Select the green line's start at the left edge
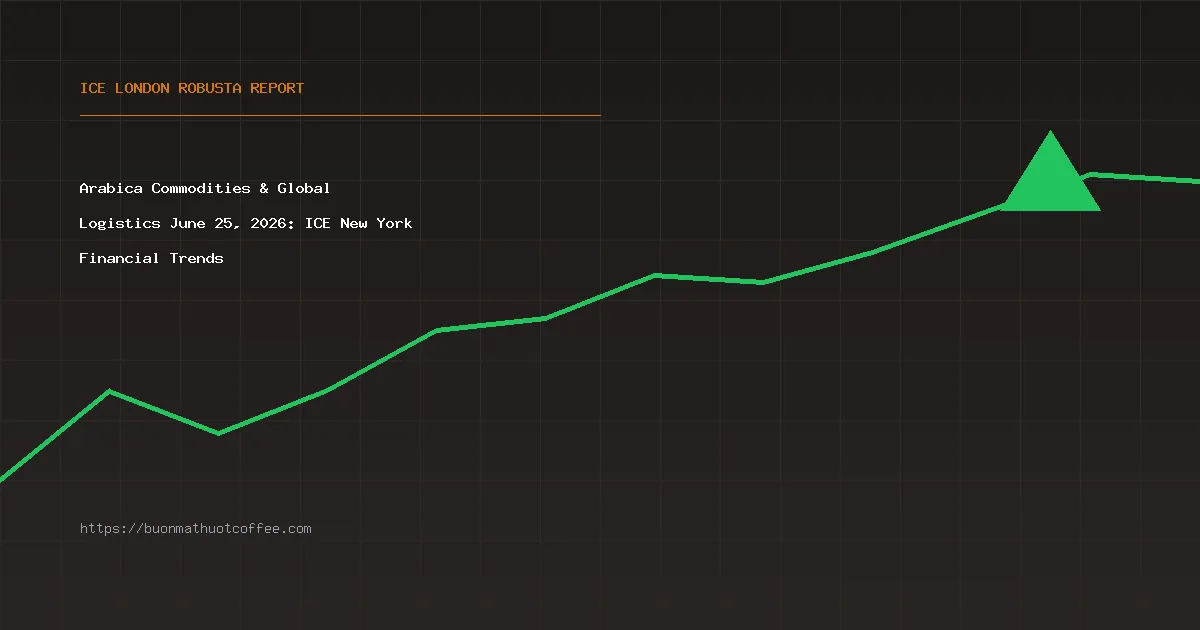This screenshot has width=1200, height=630. pos(3,478)
